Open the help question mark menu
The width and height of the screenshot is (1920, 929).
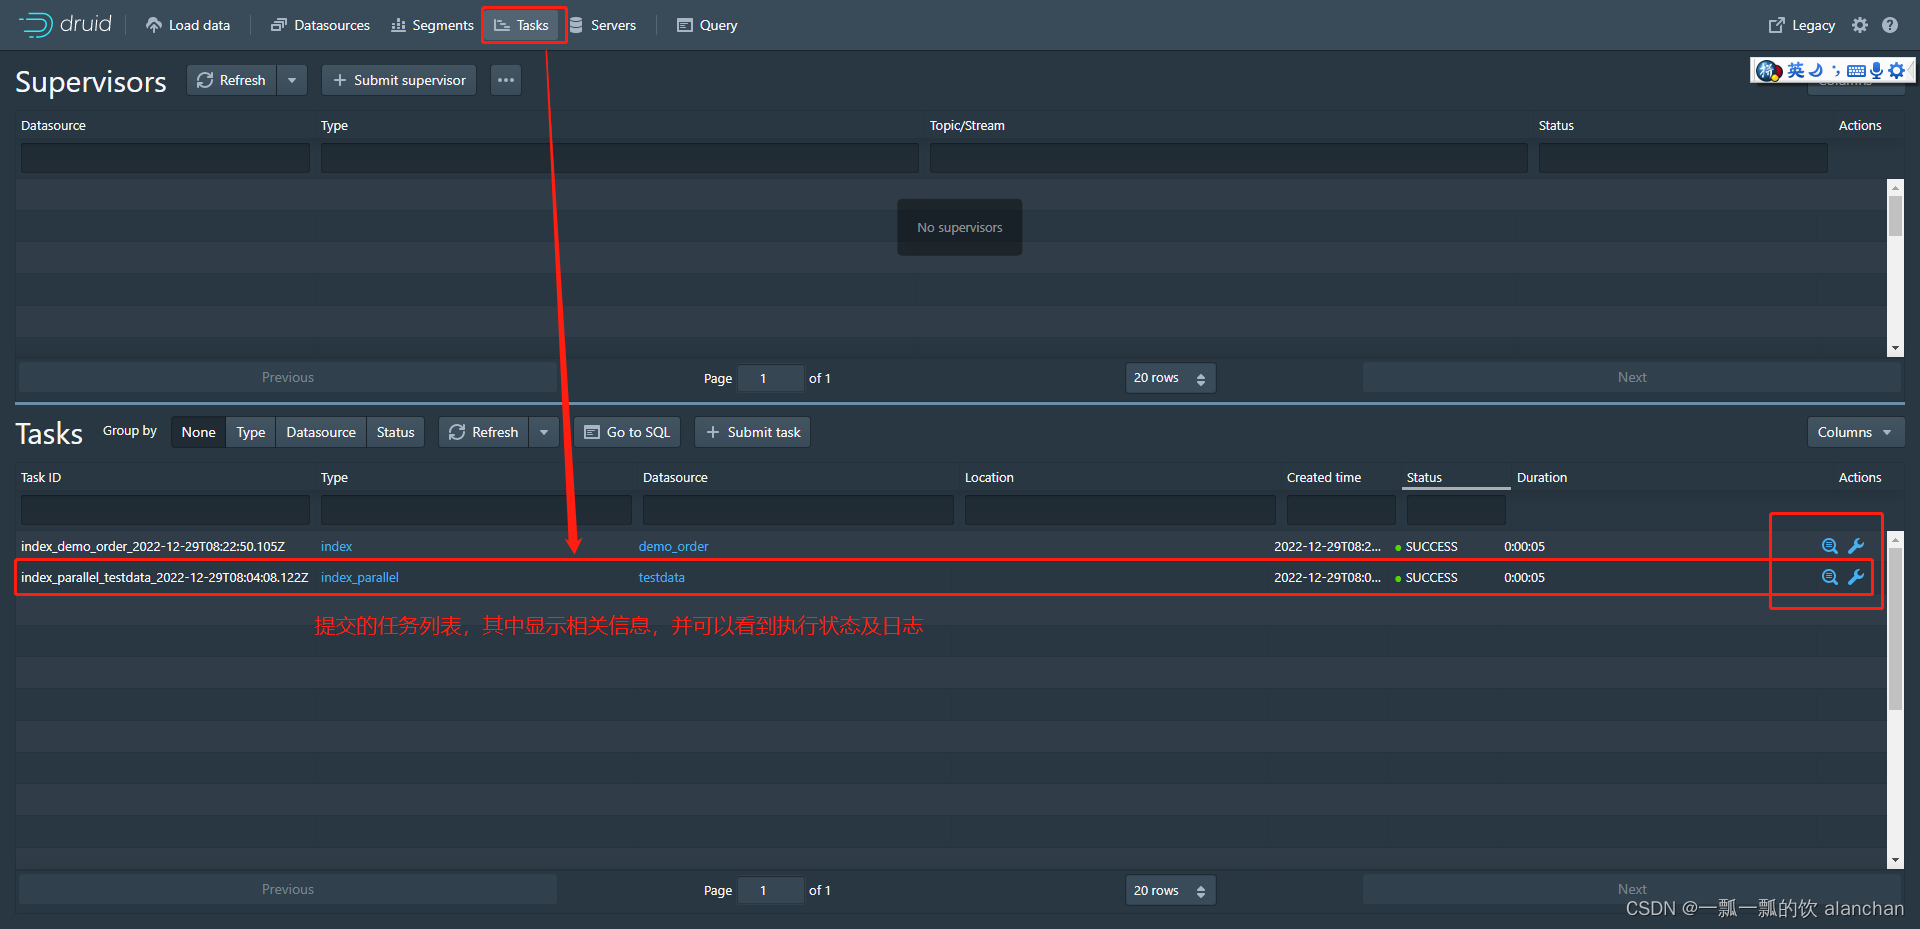(x=1890, y=25)
